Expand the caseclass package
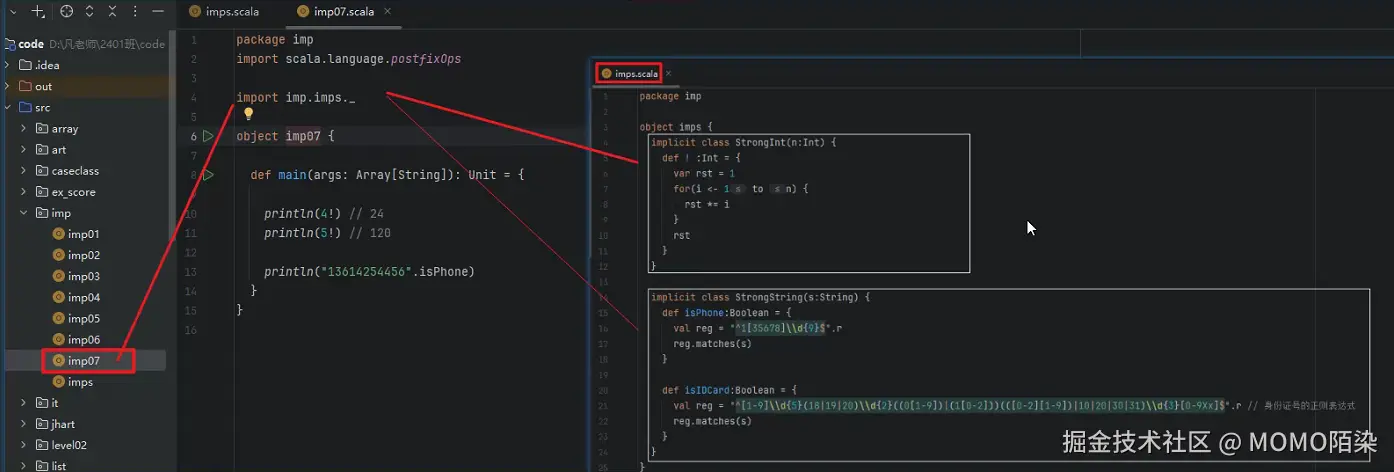This screenshot has width=1394, height=472. (24, 170)
